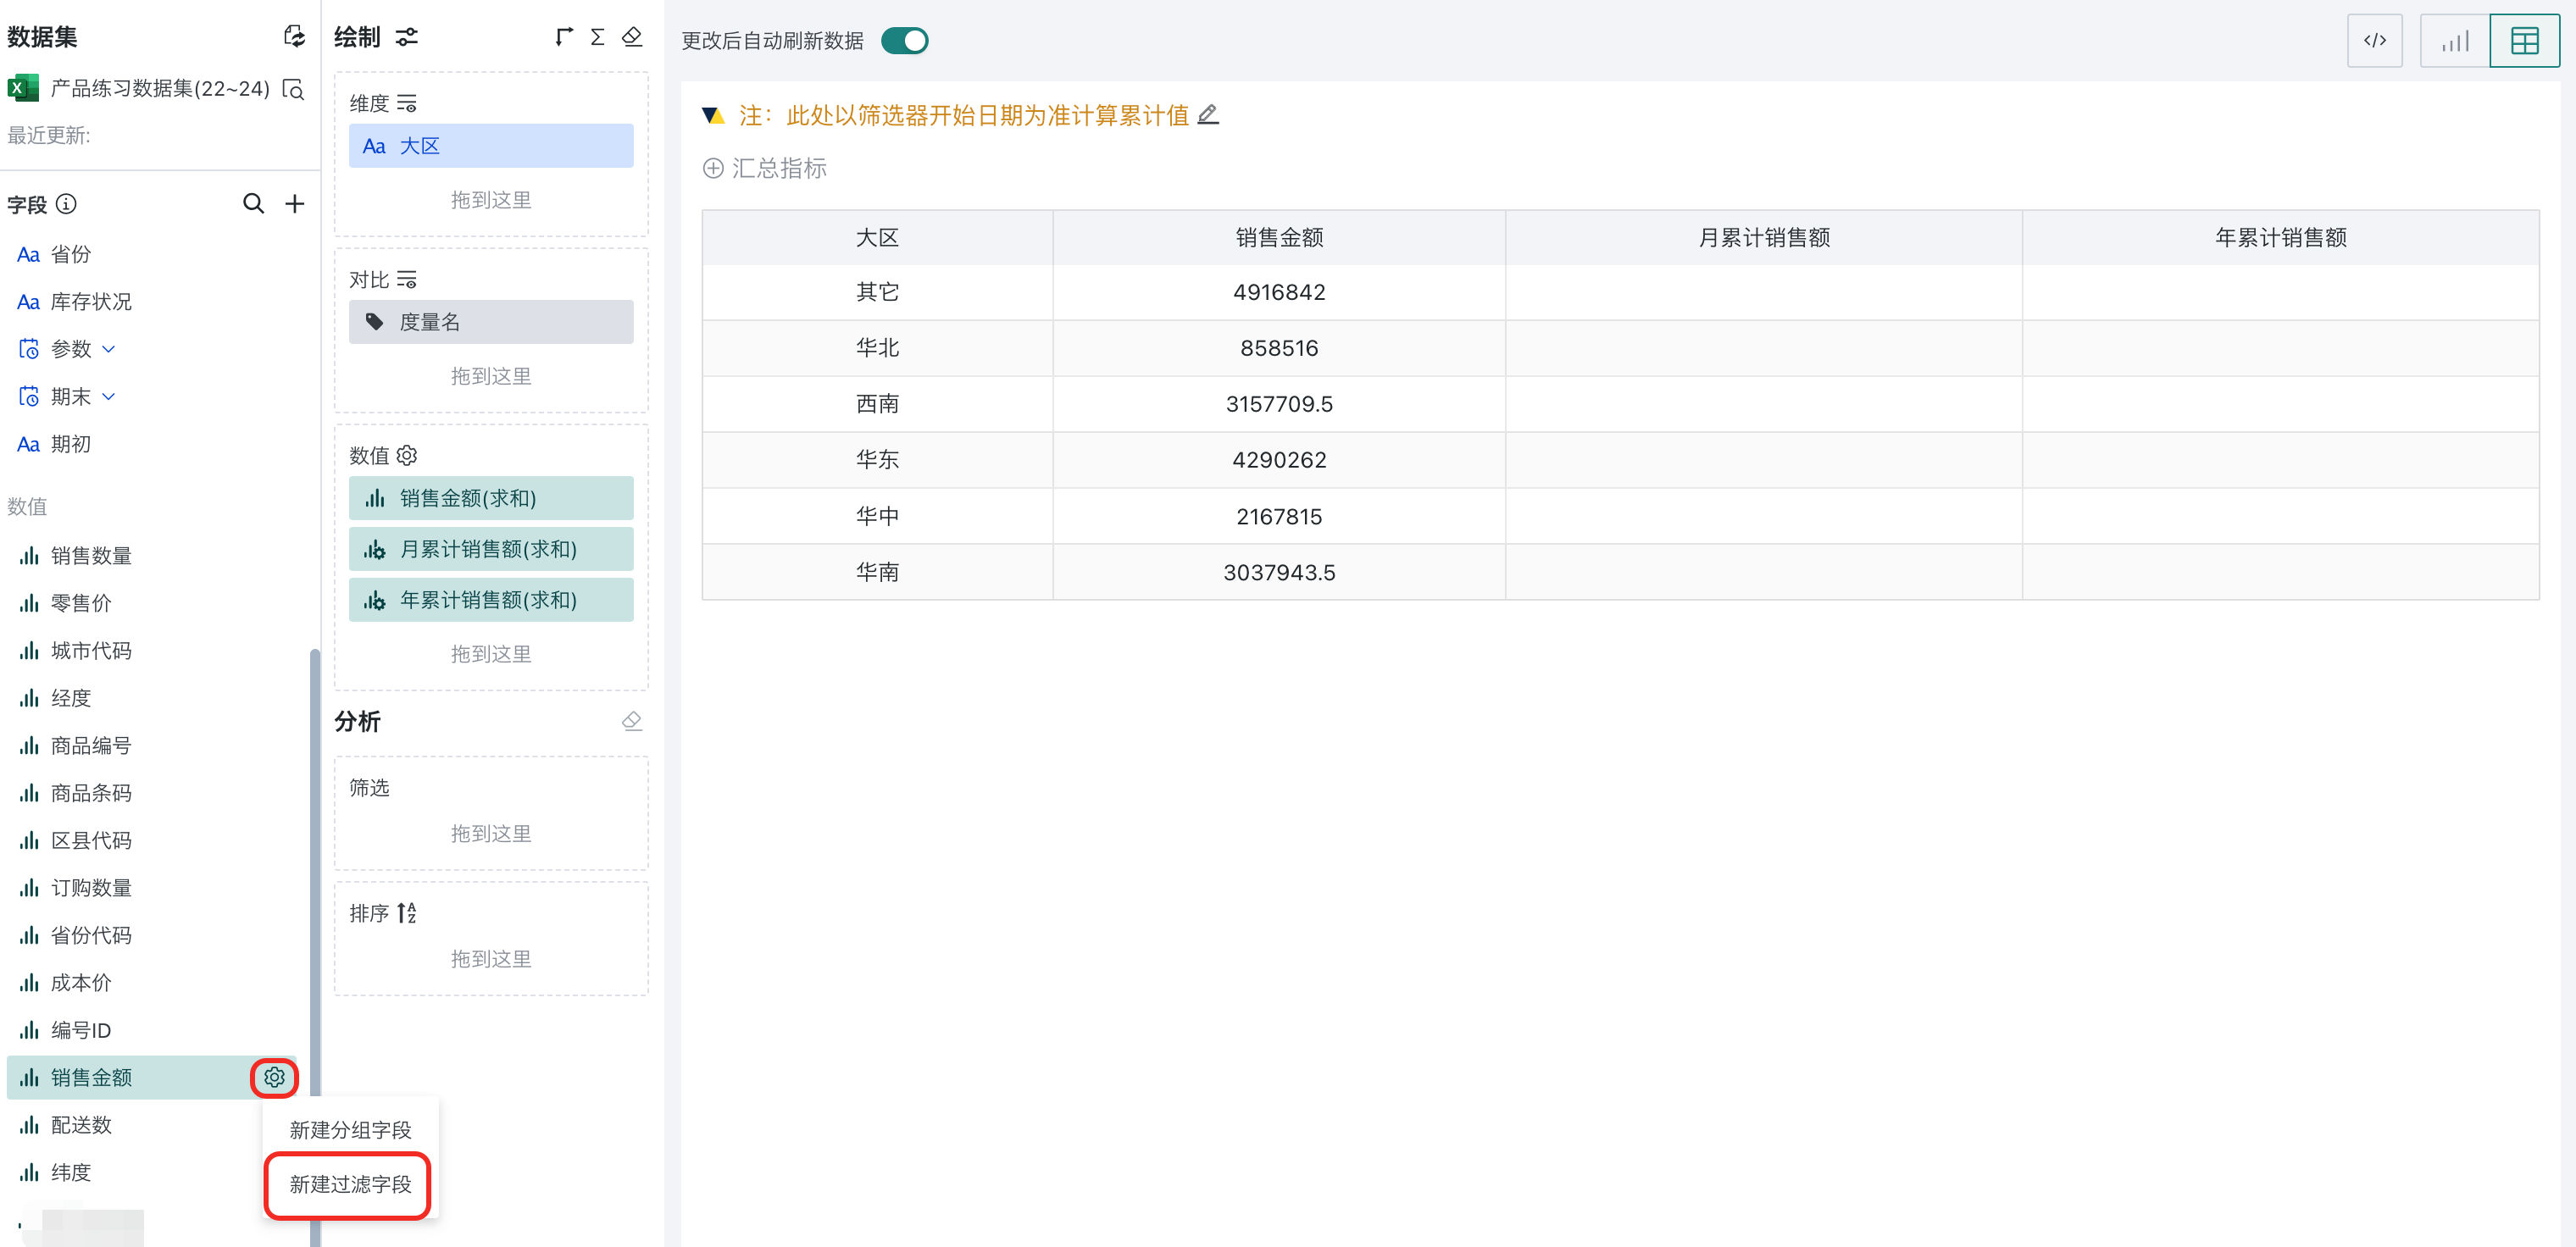
Task: Click 月累计销售额 column header
Action: 1764,237
